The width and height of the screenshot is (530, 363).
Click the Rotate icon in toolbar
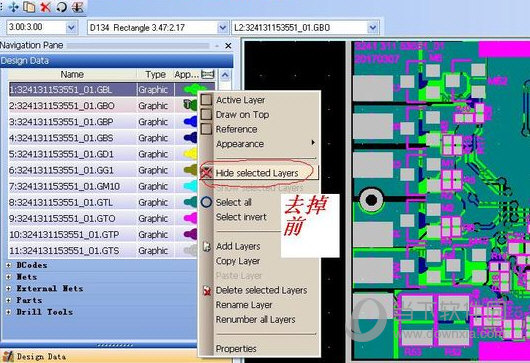tap(61, 7)
